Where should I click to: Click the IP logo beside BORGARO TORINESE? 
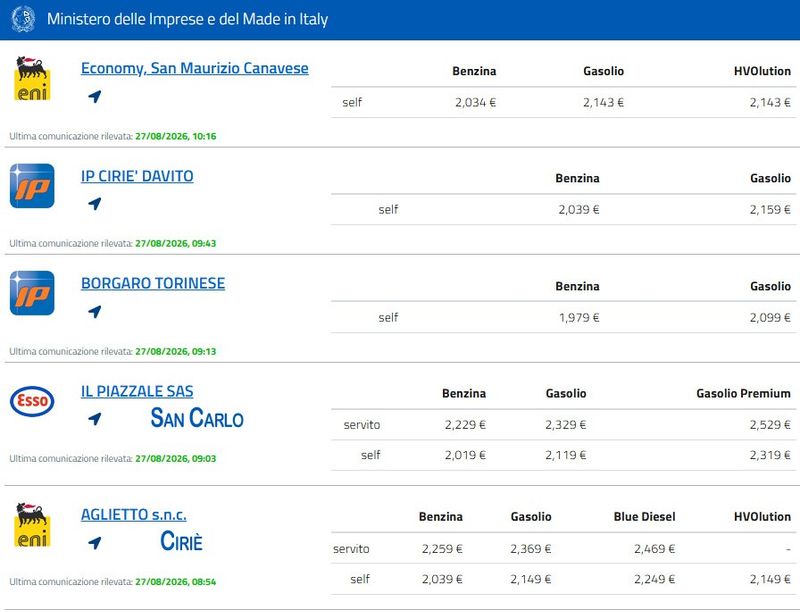pyautogui.click(x=32, y=293)
